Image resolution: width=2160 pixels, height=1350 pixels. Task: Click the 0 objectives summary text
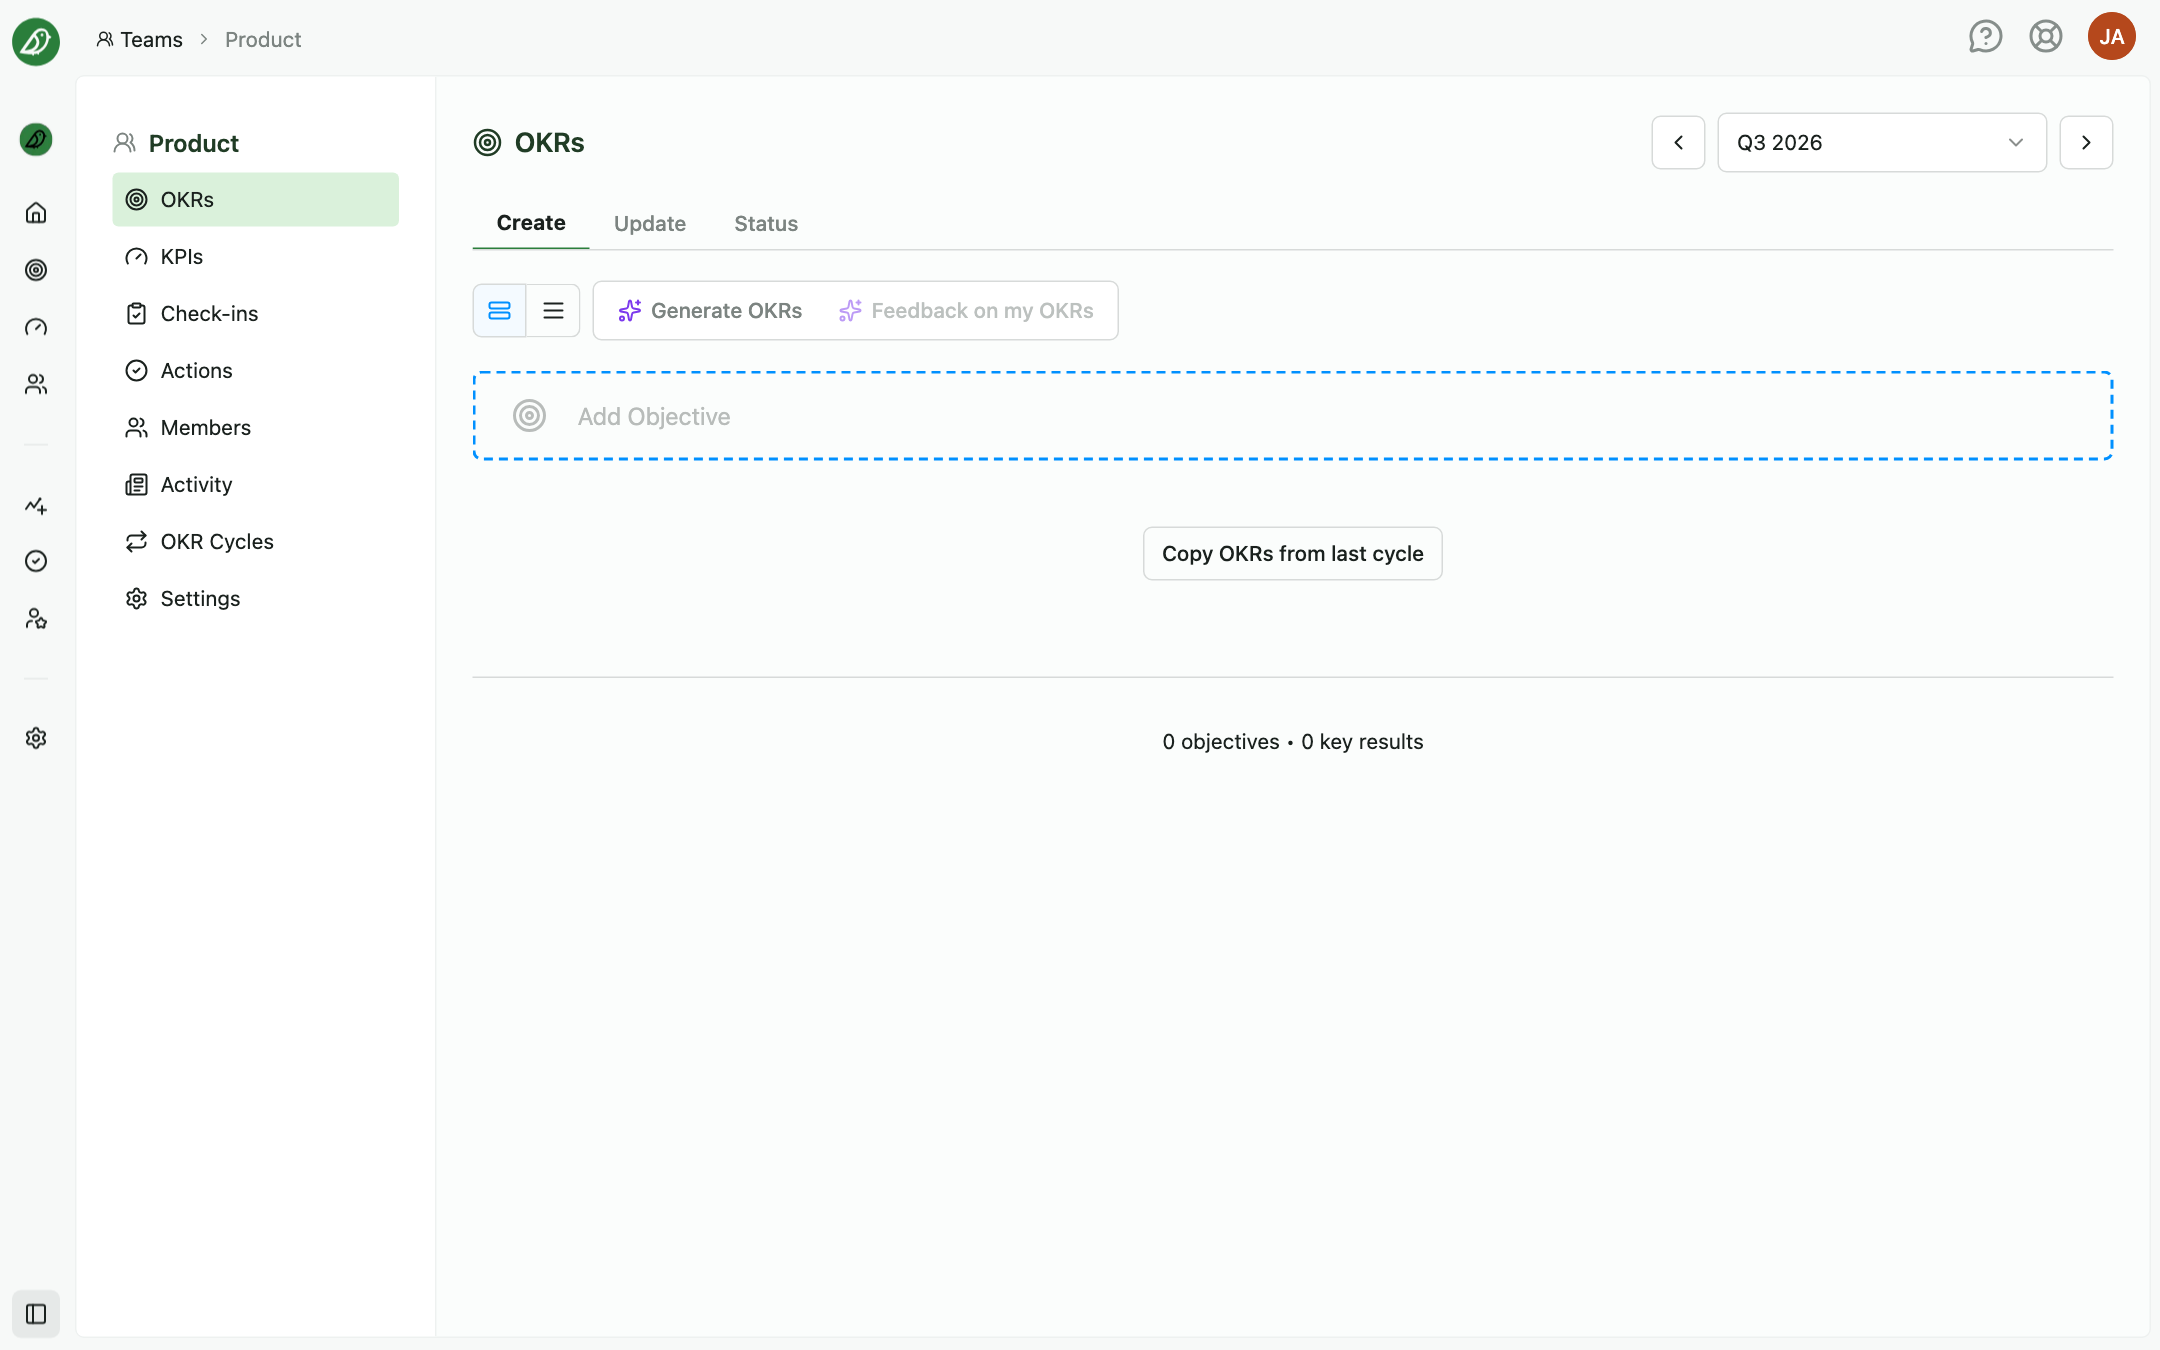point(1220,742)
